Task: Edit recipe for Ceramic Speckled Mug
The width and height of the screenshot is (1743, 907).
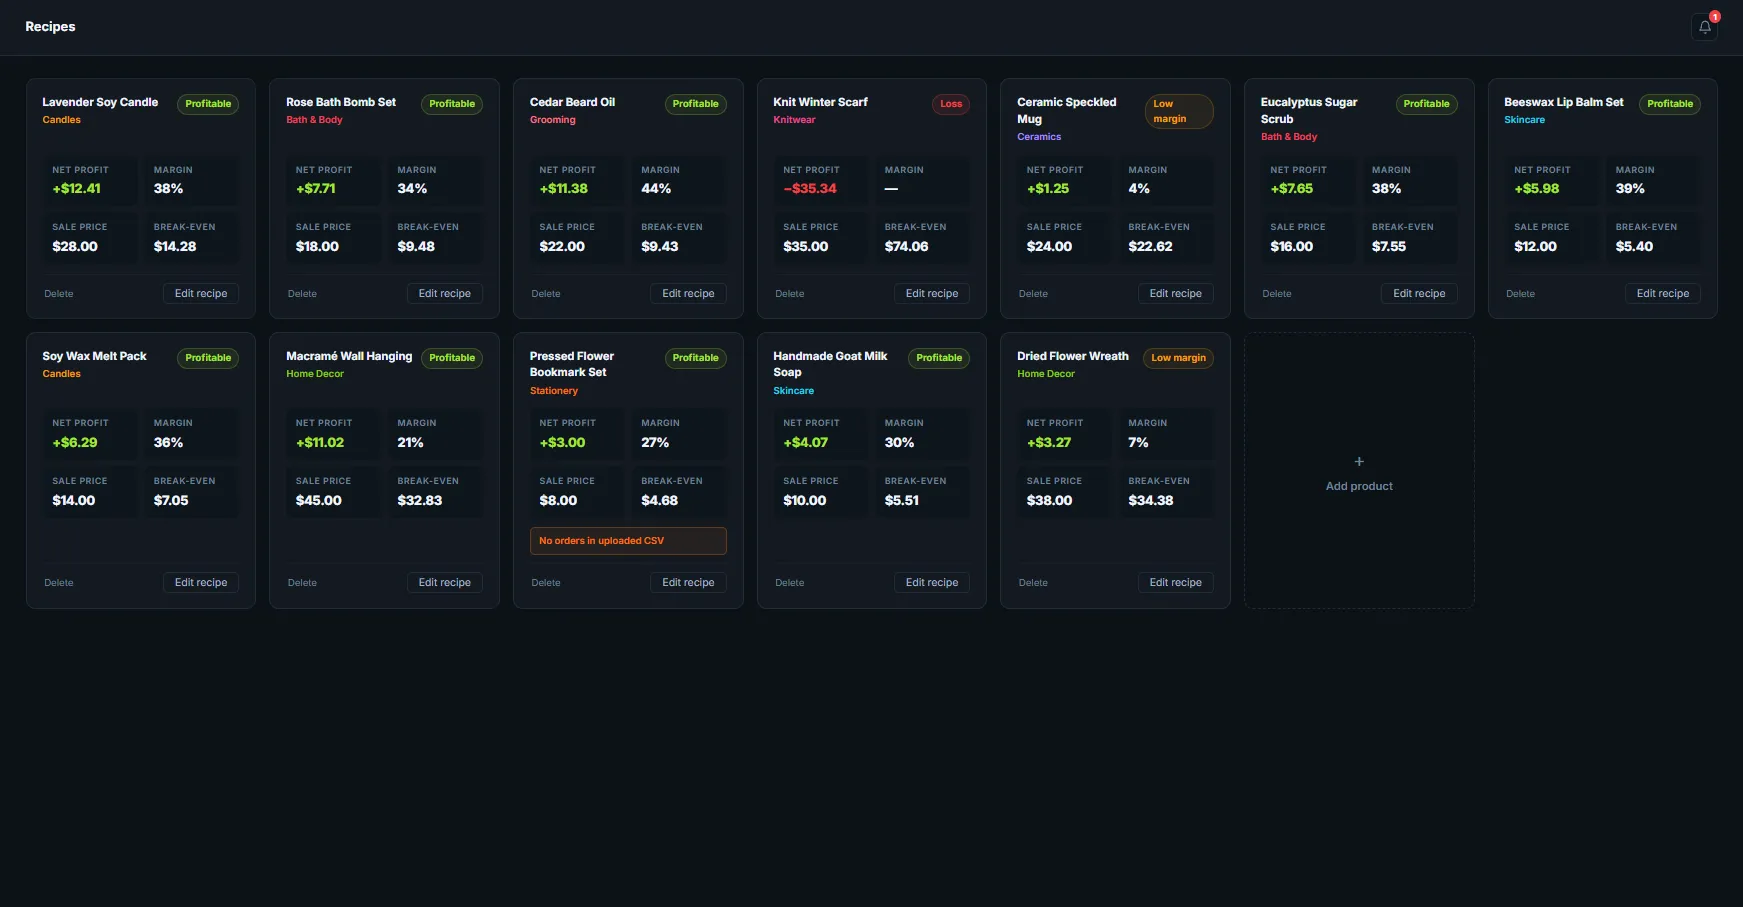Action: (x=1175, y=294)
